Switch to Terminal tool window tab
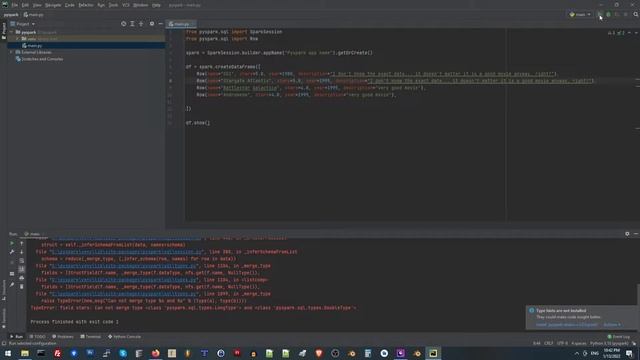This screenshot has width=640, height=360. click(x=91, y=337)
